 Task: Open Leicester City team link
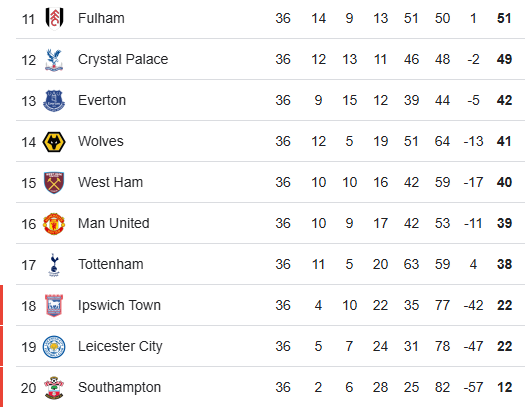click(120, 346)
